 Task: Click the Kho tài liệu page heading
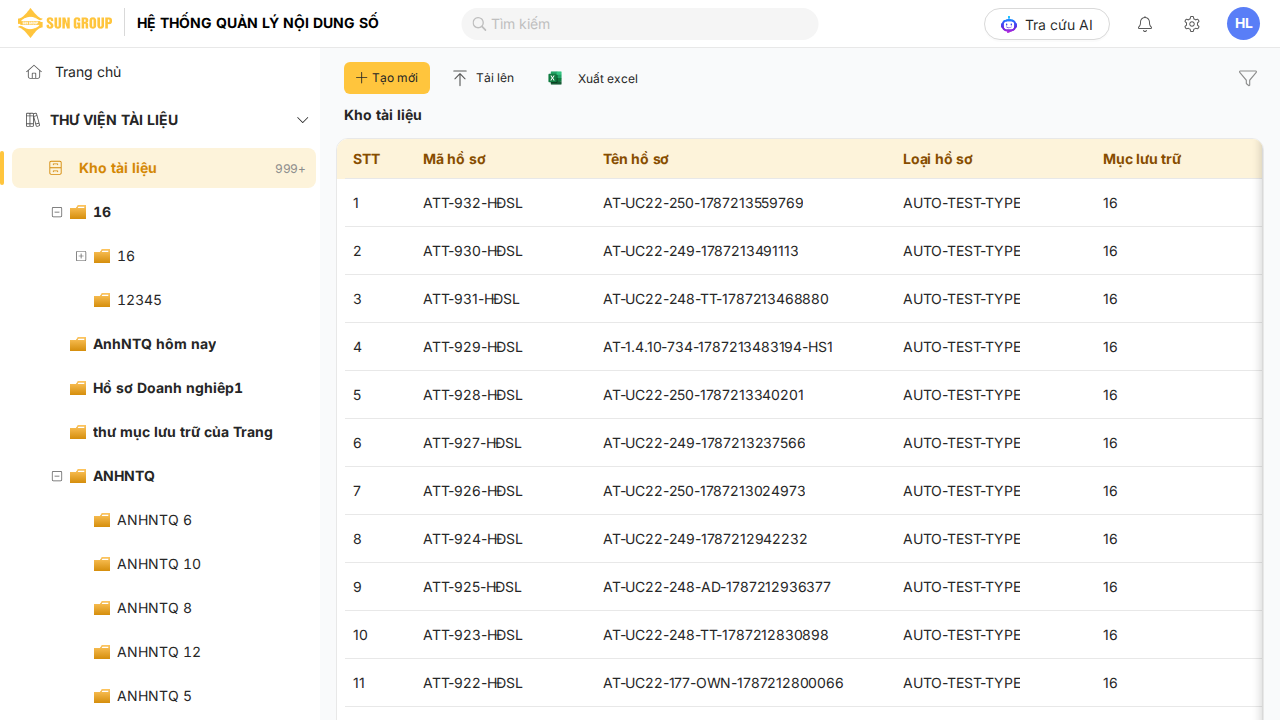point(383,115)
